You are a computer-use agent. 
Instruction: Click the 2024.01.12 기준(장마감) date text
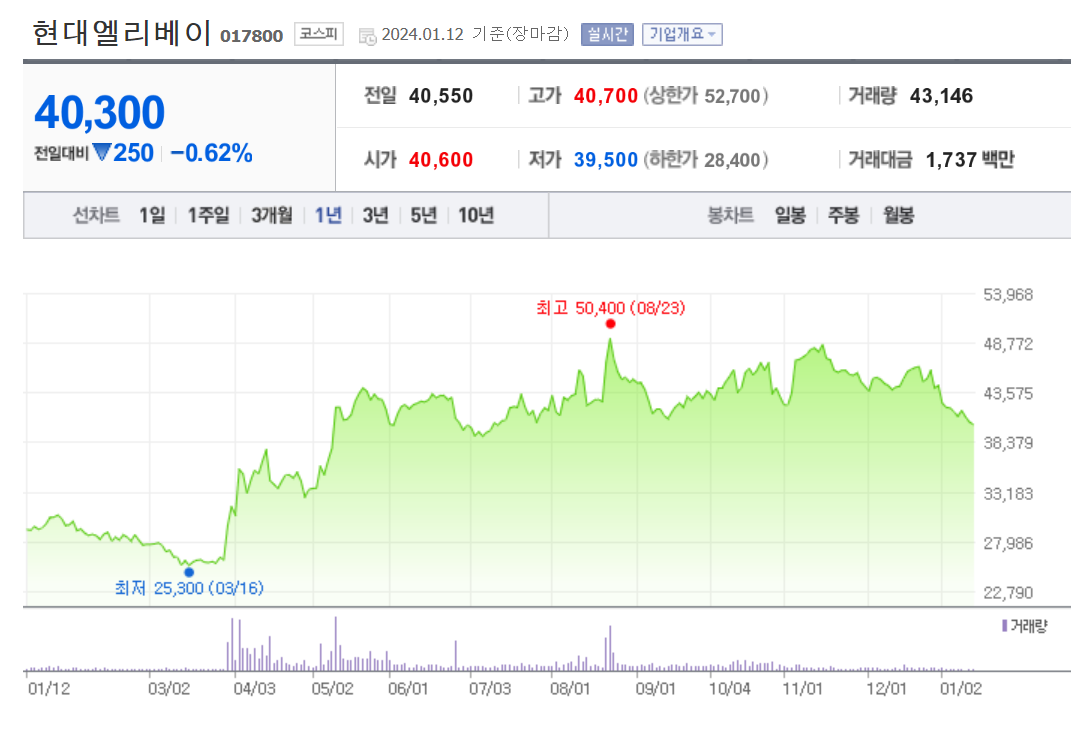pyautogui.click(x=475, y=34)
